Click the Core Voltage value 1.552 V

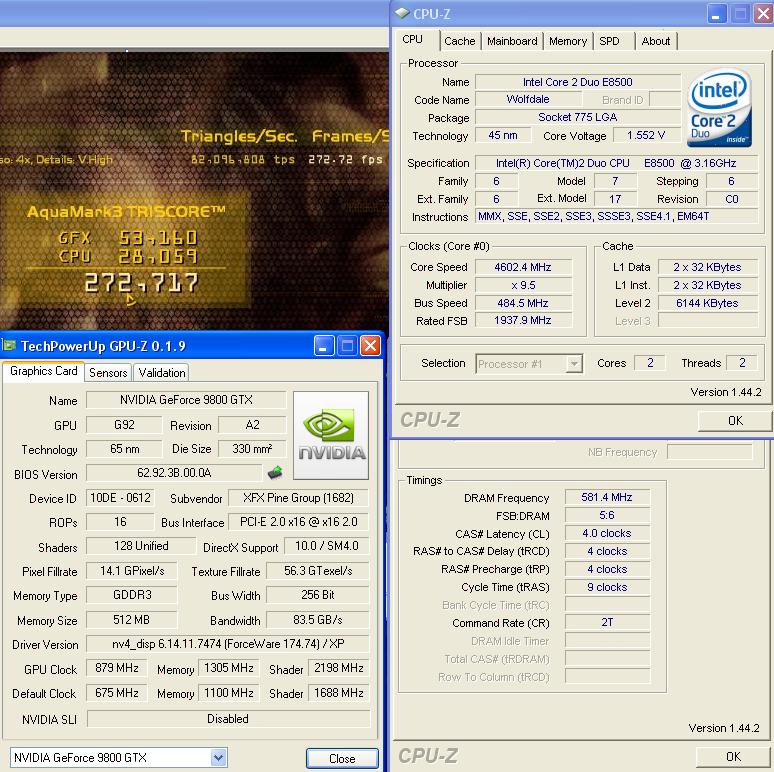(x=646, y=135)
